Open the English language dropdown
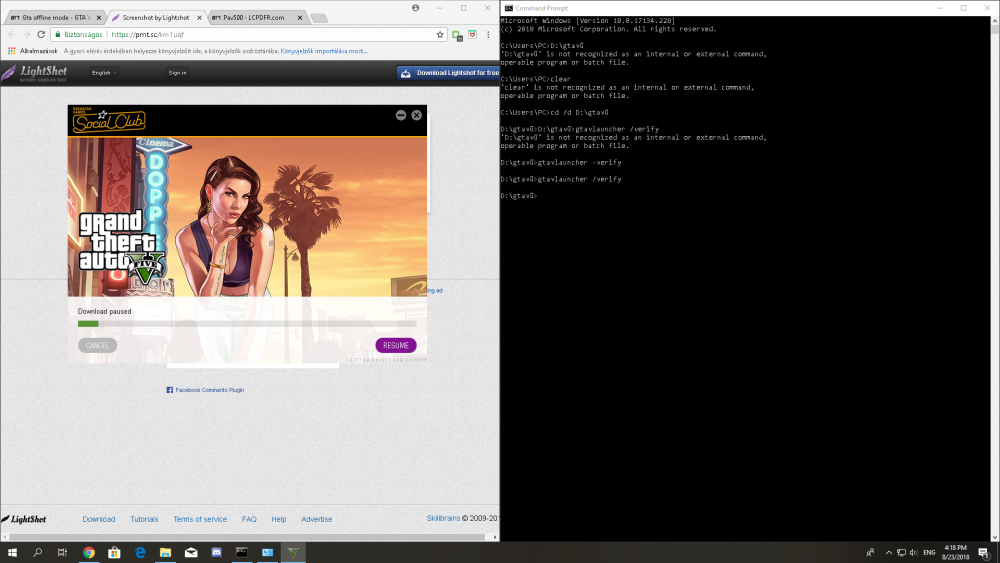The height and width of the screenshot is (563, 1000). 104,73
